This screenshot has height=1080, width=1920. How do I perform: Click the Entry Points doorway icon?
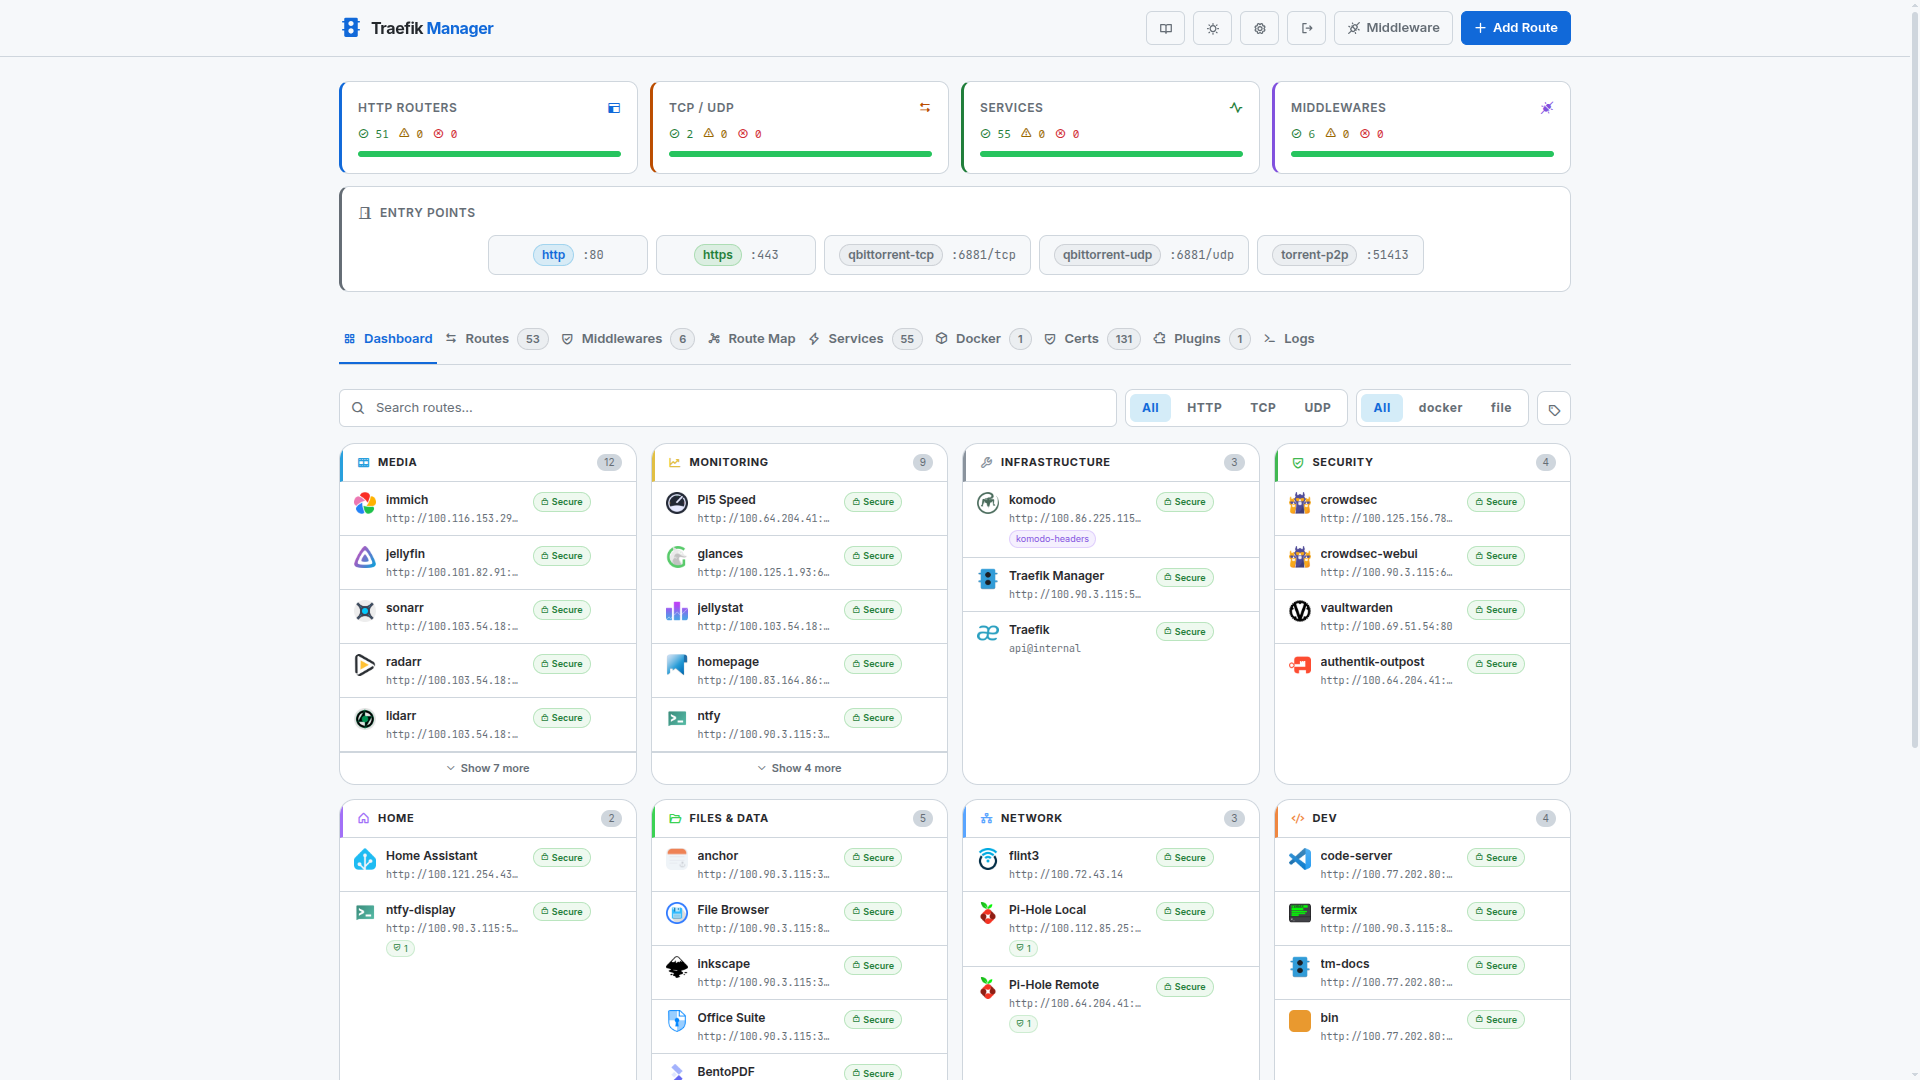point(364,212)
